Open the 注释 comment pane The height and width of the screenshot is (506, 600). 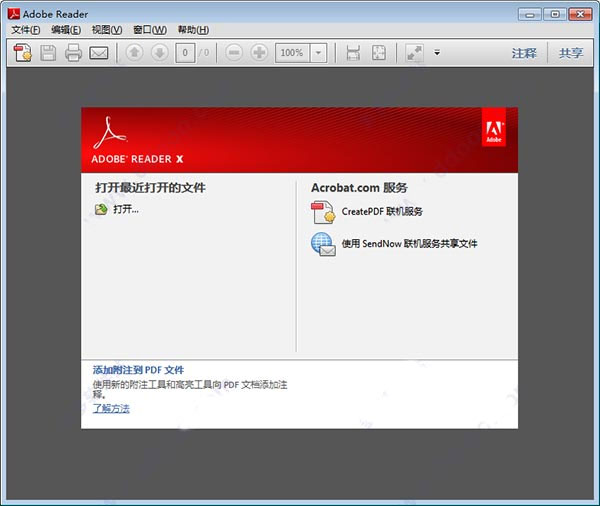[524, 53]
